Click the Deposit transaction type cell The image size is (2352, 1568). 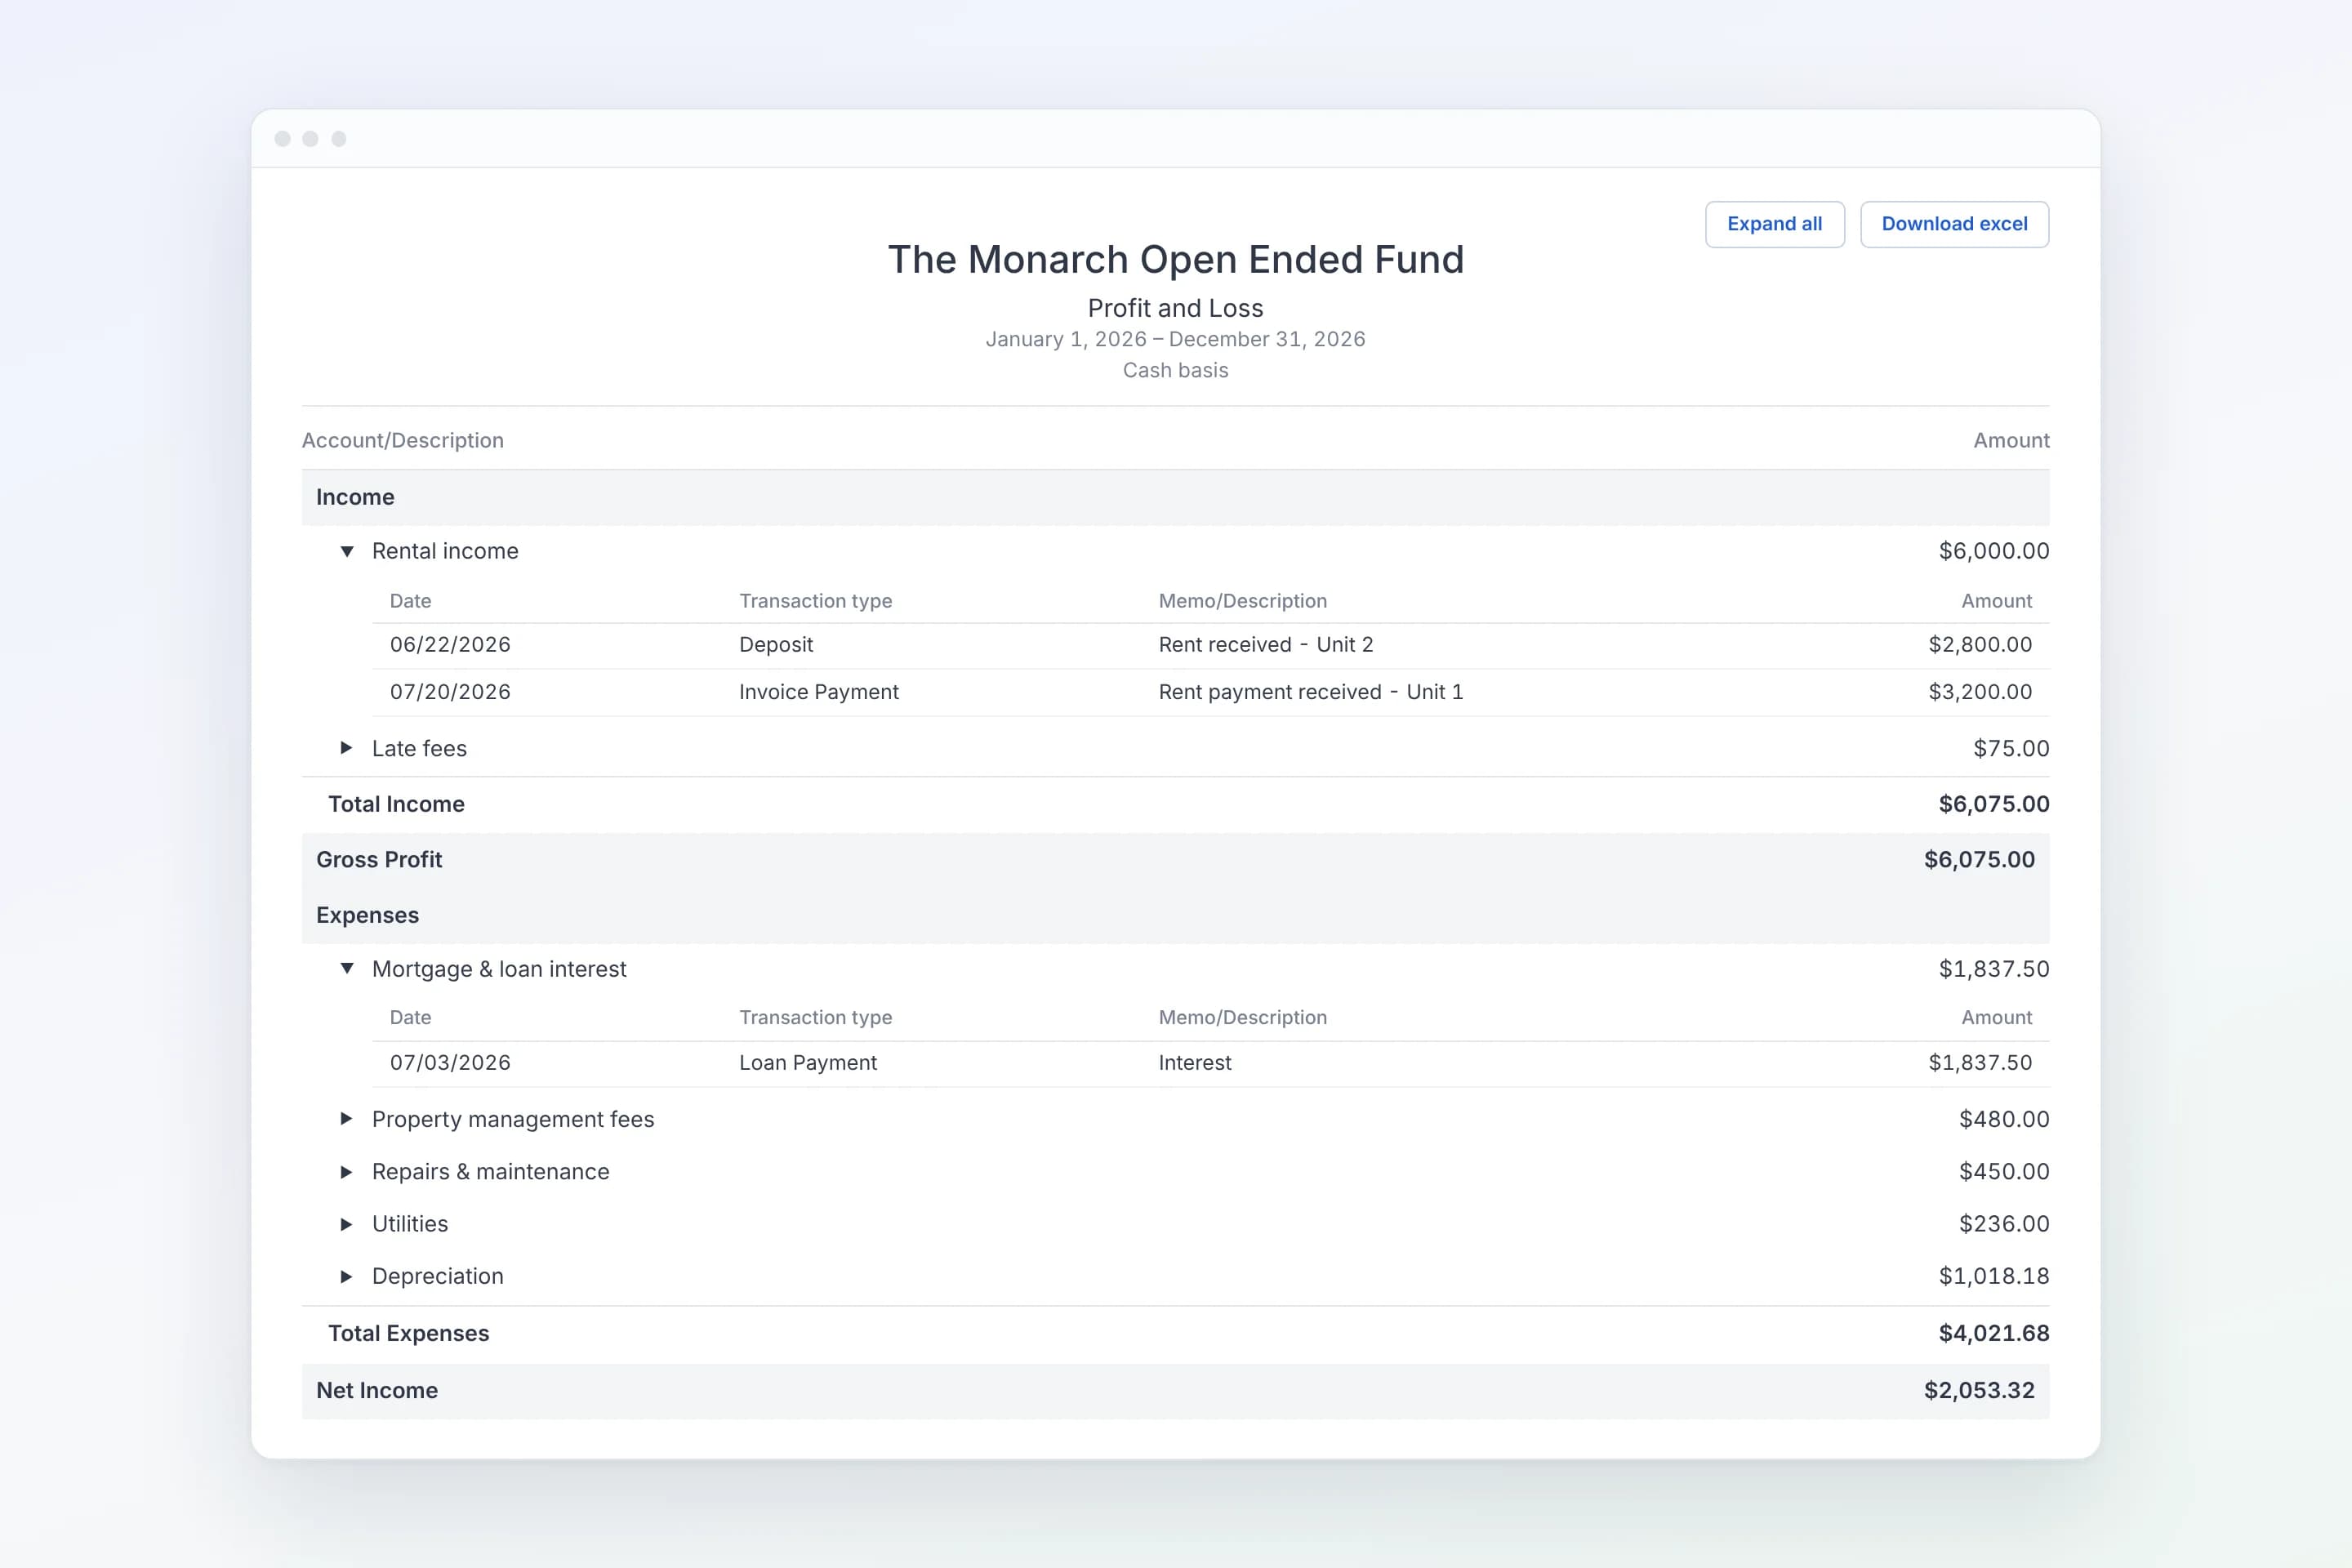point(776,645)
